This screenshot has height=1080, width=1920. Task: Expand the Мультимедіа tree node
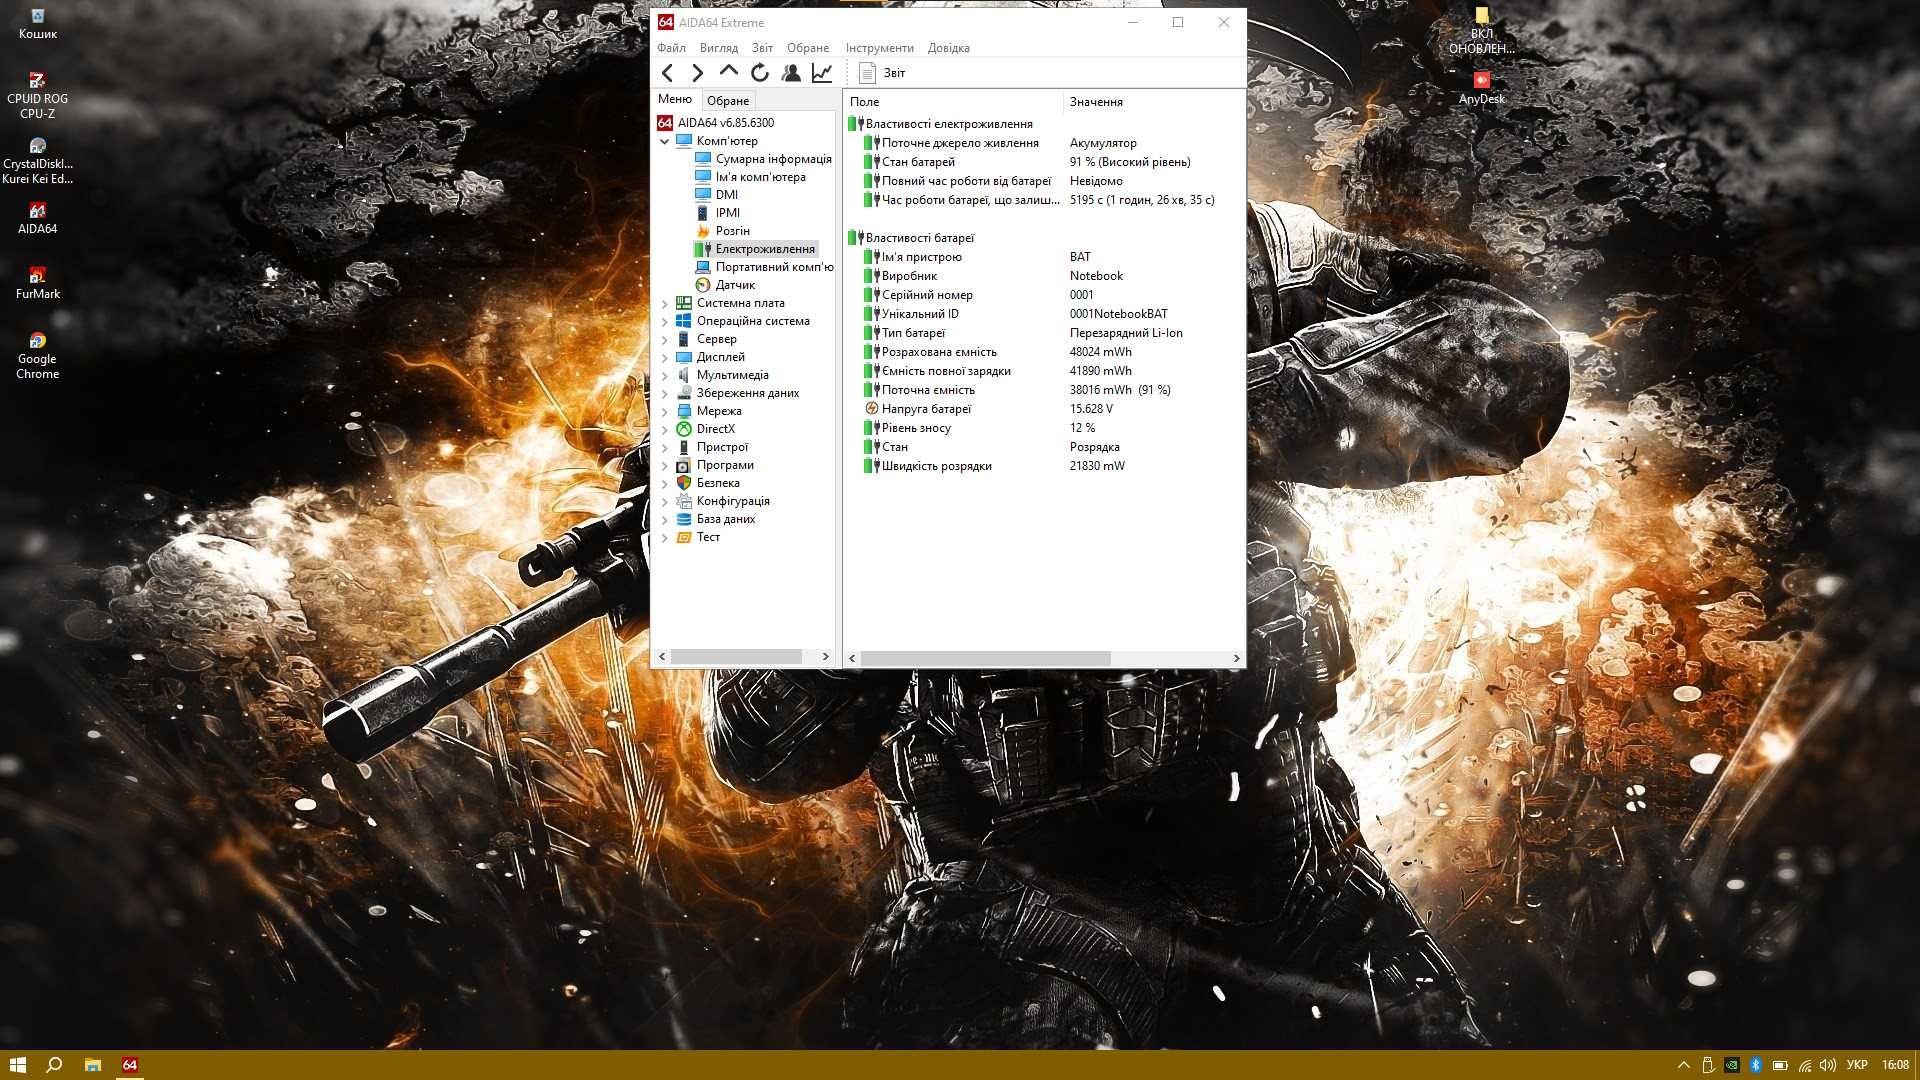click(x=664, y=375)
